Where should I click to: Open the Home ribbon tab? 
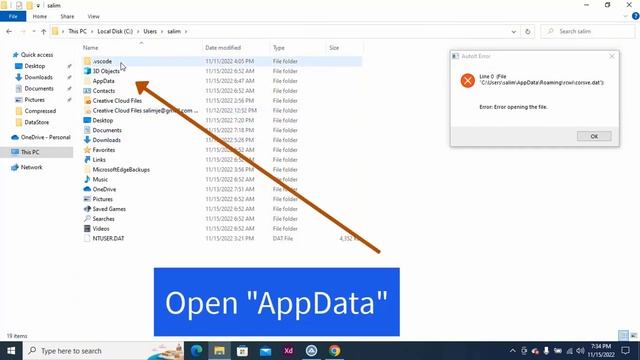(x=40, y=16)
